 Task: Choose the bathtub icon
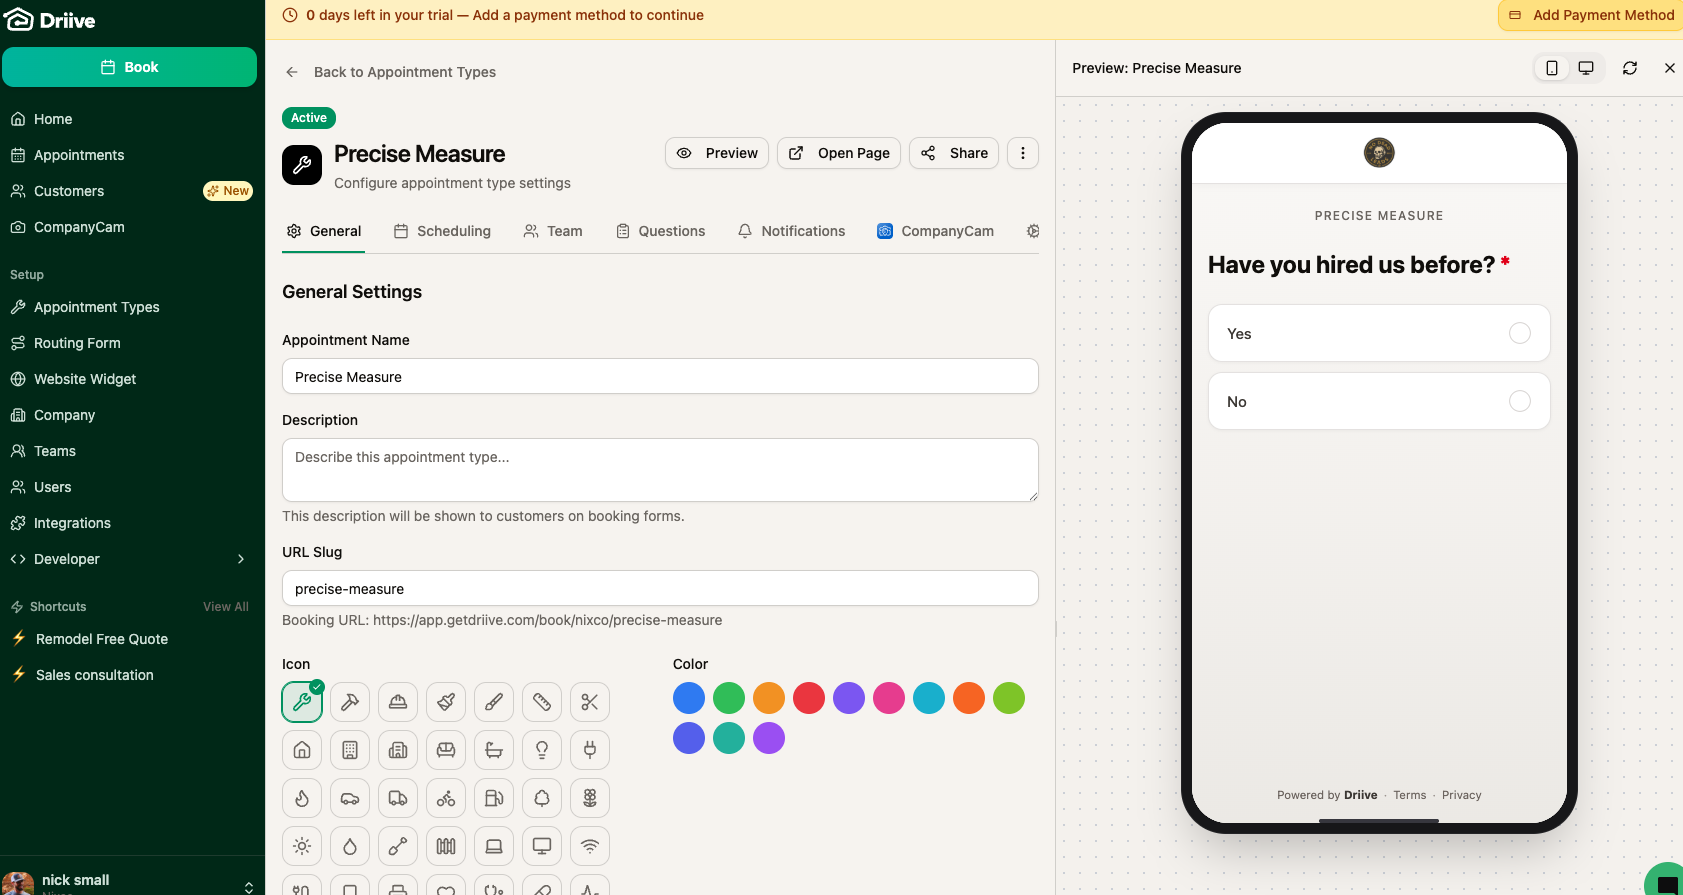(494, 750)
